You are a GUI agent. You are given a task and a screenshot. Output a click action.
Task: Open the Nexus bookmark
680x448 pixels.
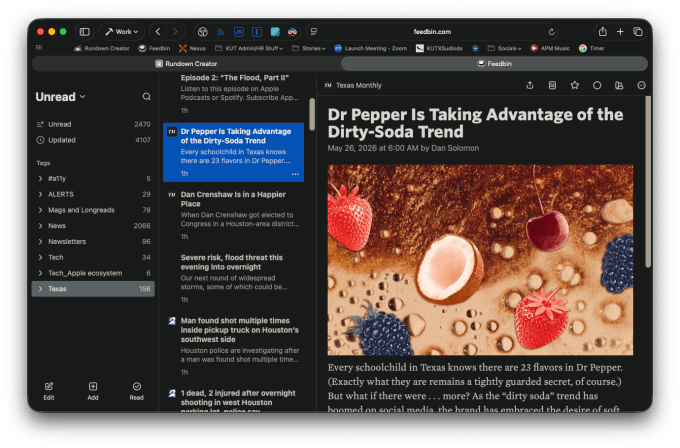[x=193, y=48]
